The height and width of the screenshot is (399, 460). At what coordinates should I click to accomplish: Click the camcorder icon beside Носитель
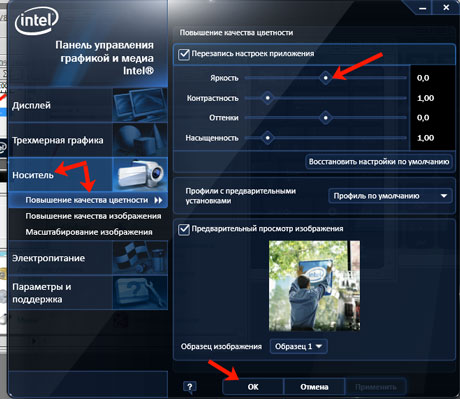140,174
